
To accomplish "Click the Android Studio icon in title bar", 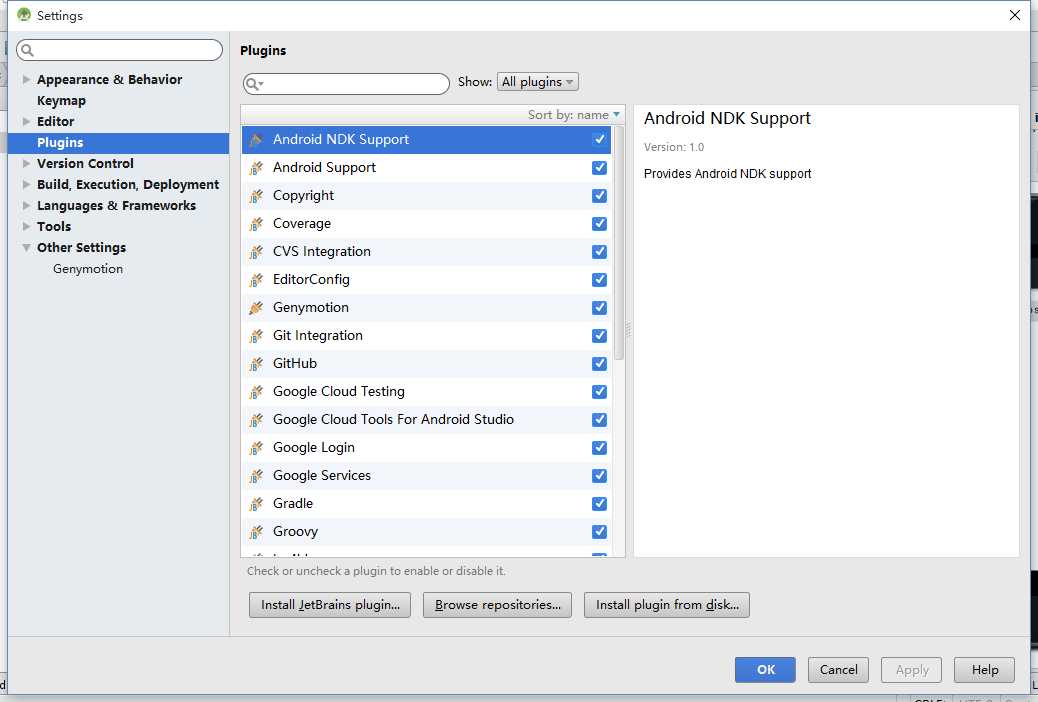I will [x=24, y=15].
